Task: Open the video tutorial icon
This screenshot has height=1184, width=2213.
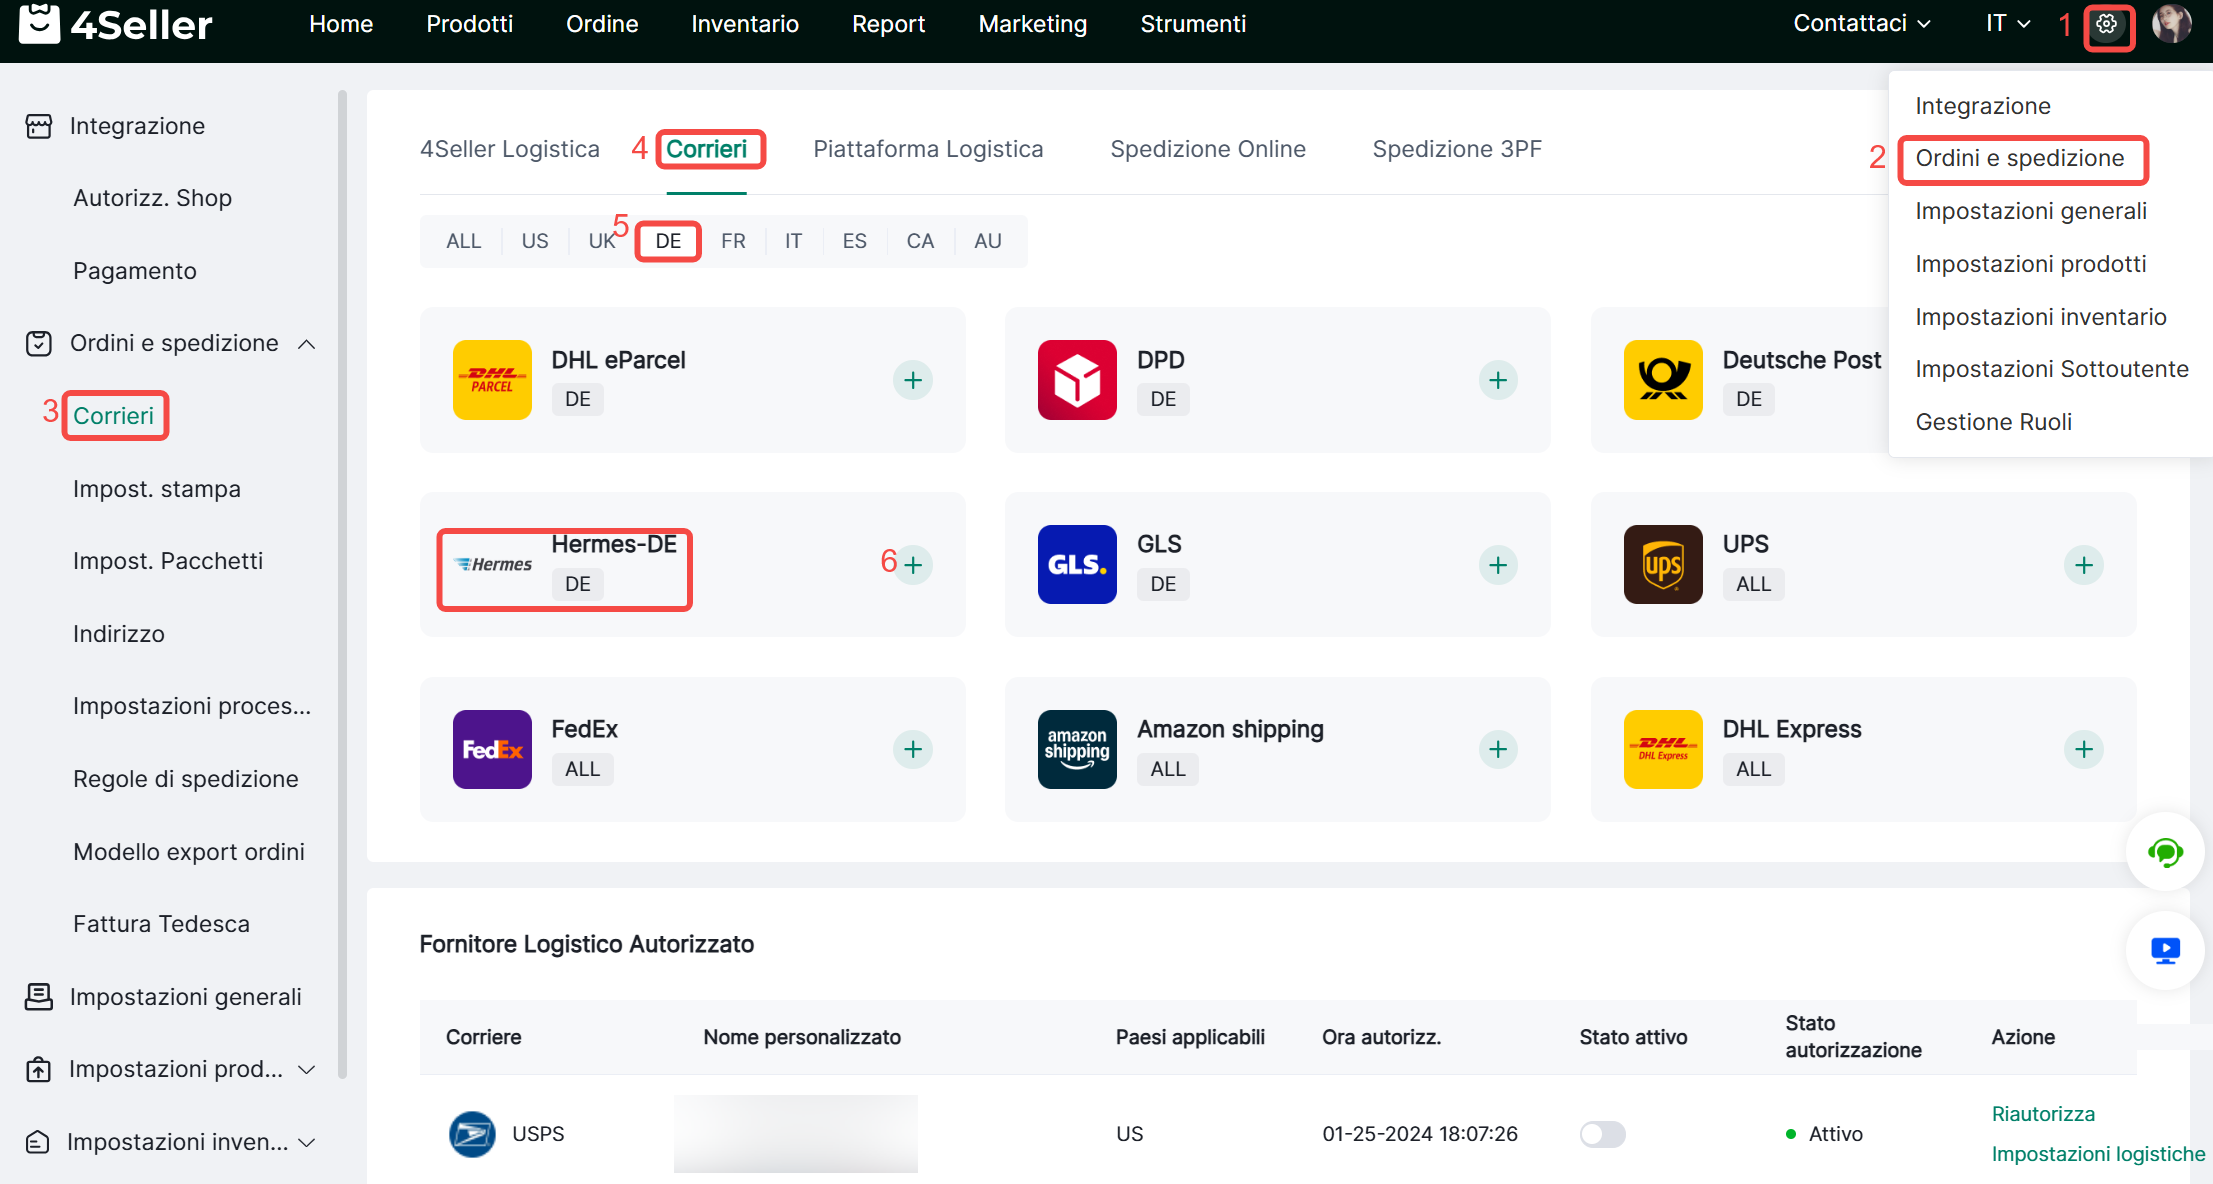Action: (2164, 950)
